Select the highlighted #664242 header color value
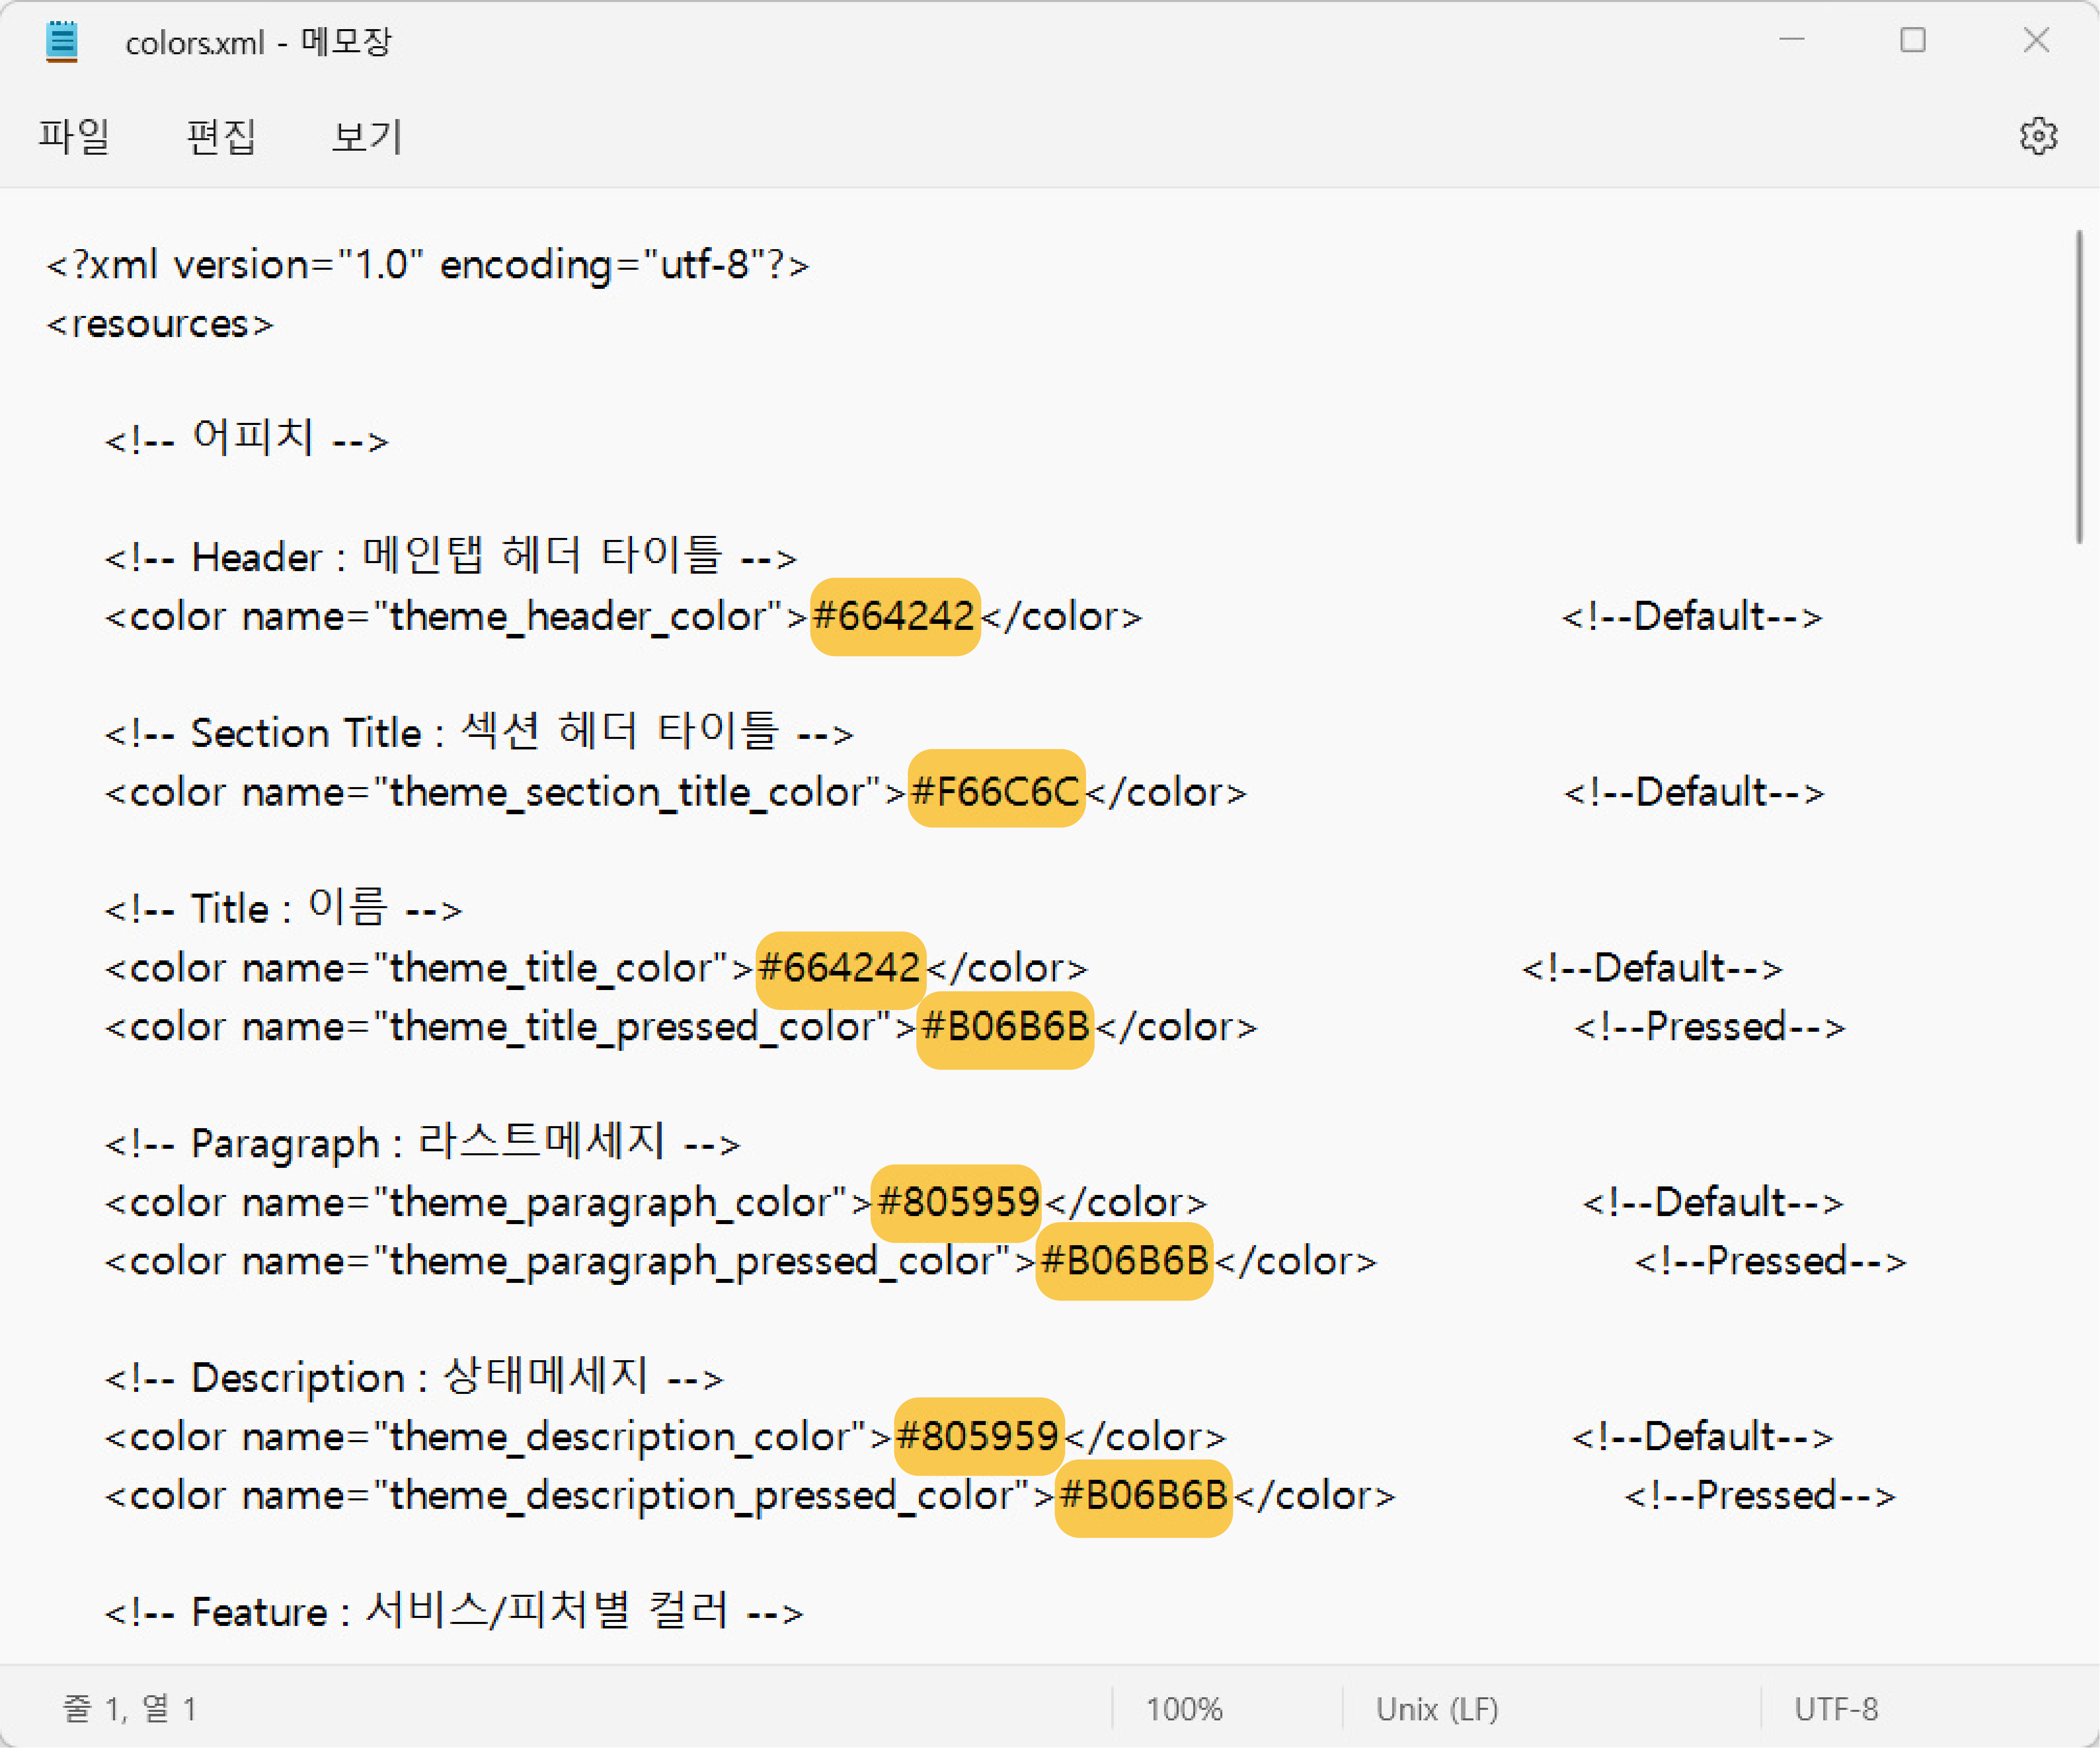This screenshot has width=2100, height=1748. coord(893,617)
